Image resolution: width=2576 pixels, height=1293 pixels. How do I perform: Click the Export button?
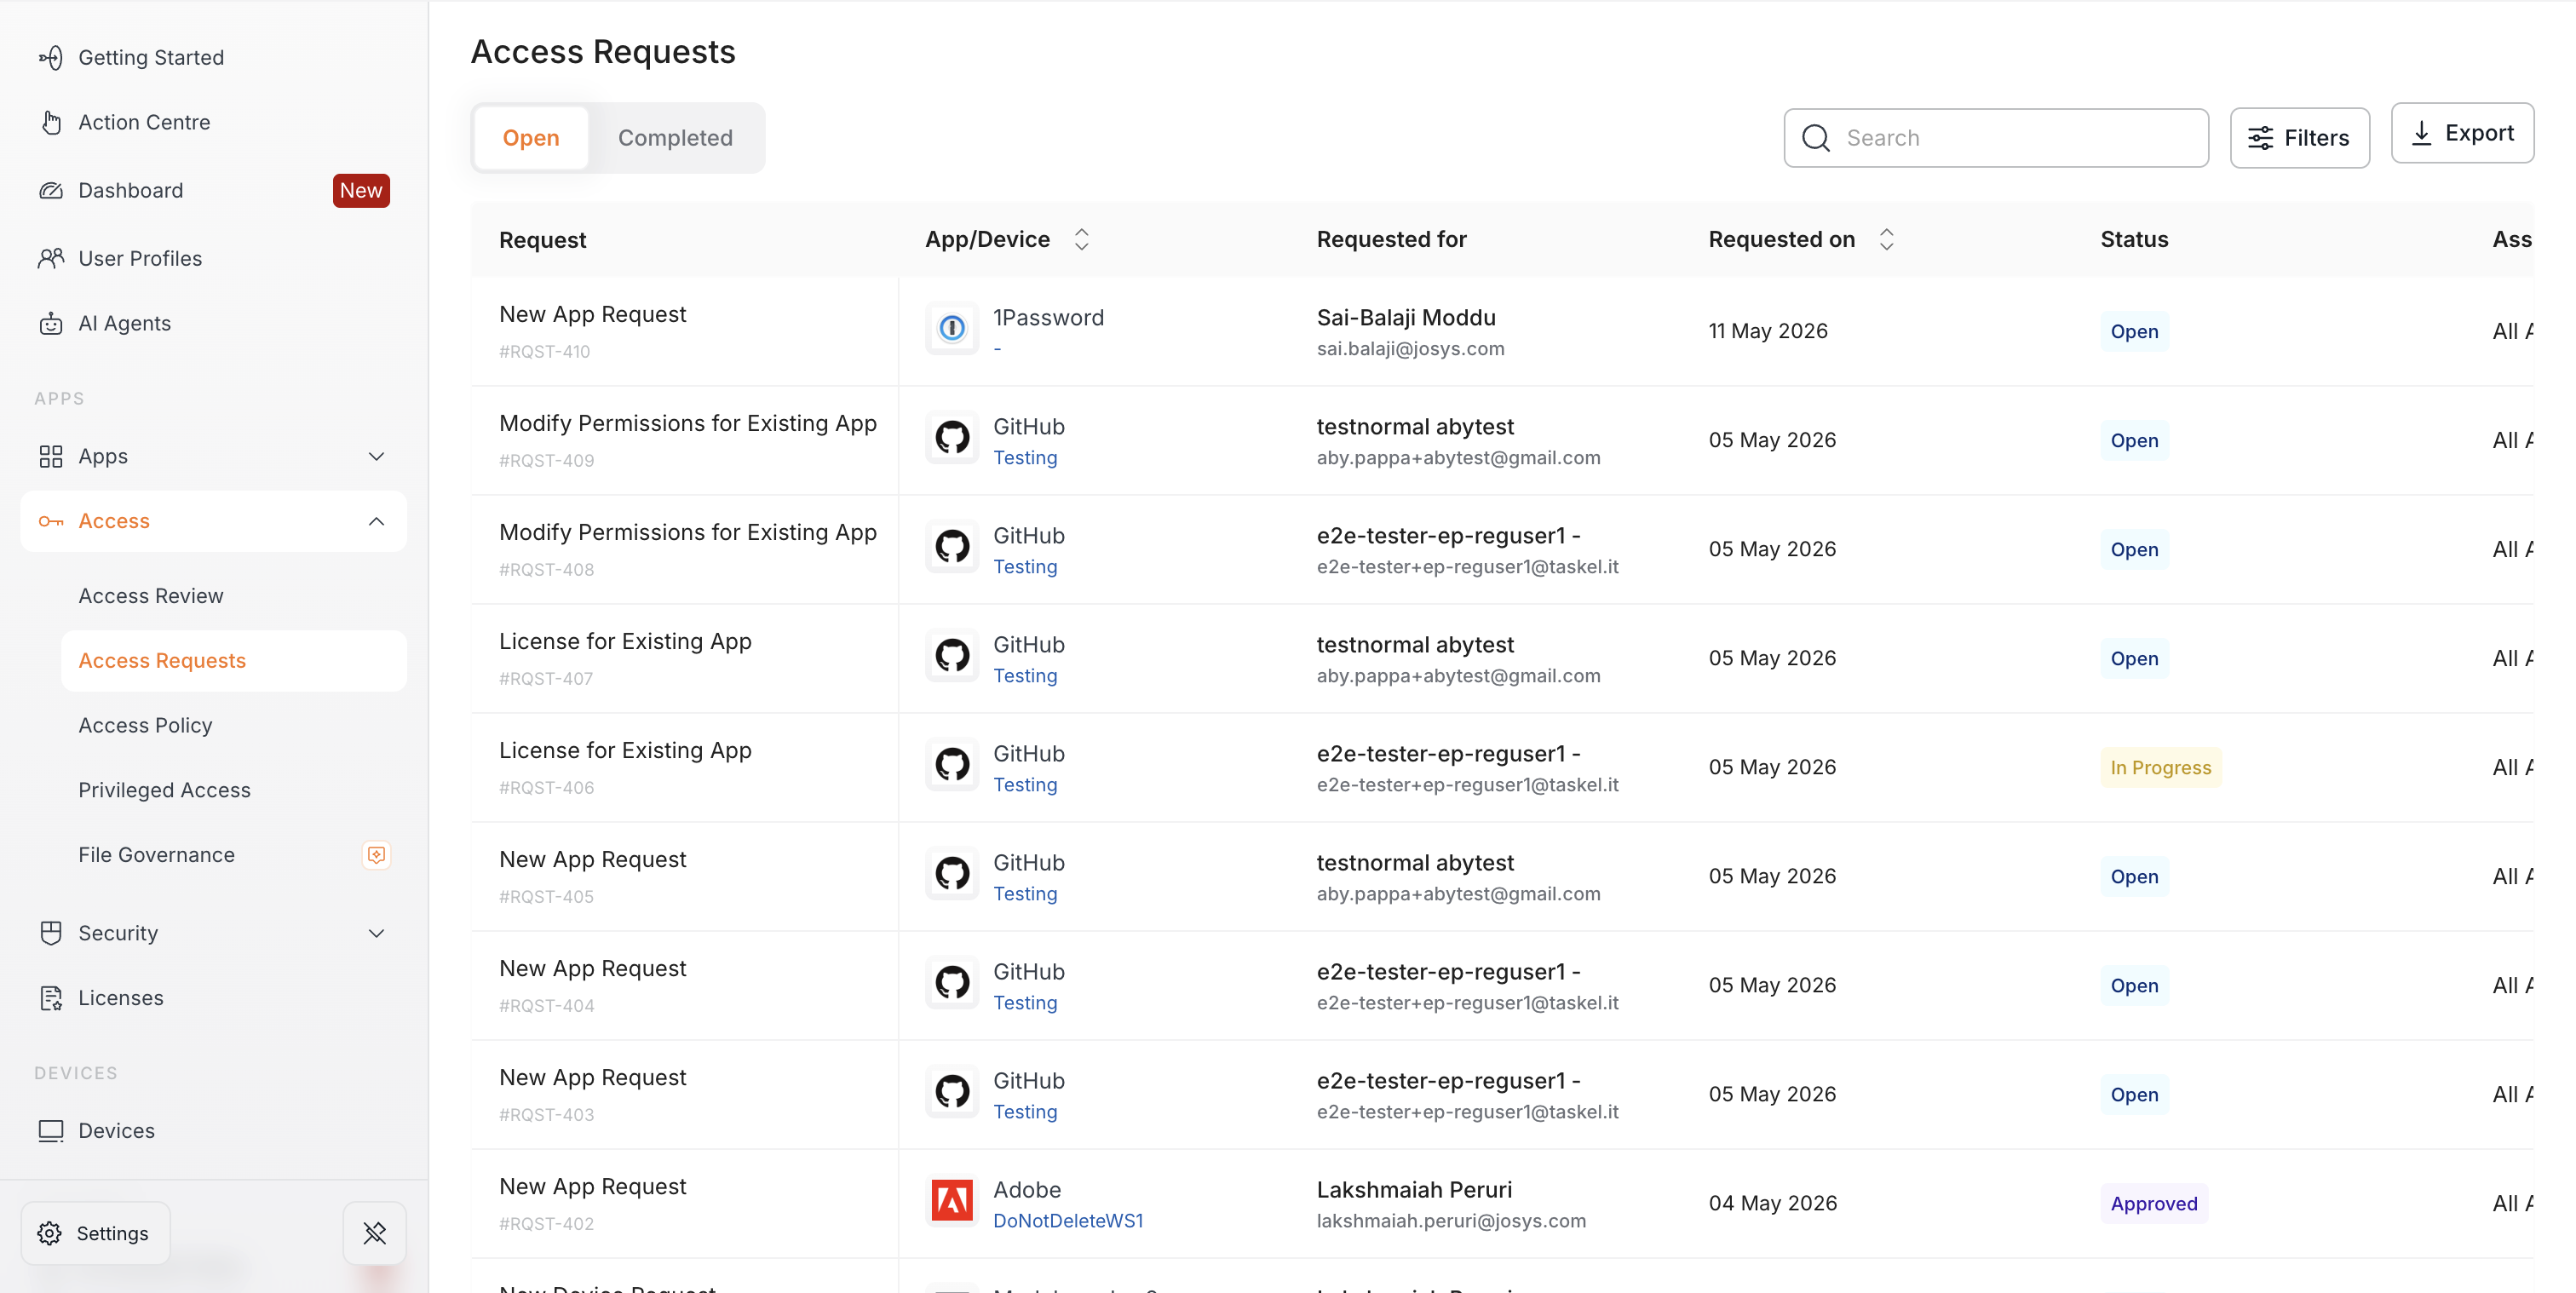pyautogui.click(x=2462, y=133)
